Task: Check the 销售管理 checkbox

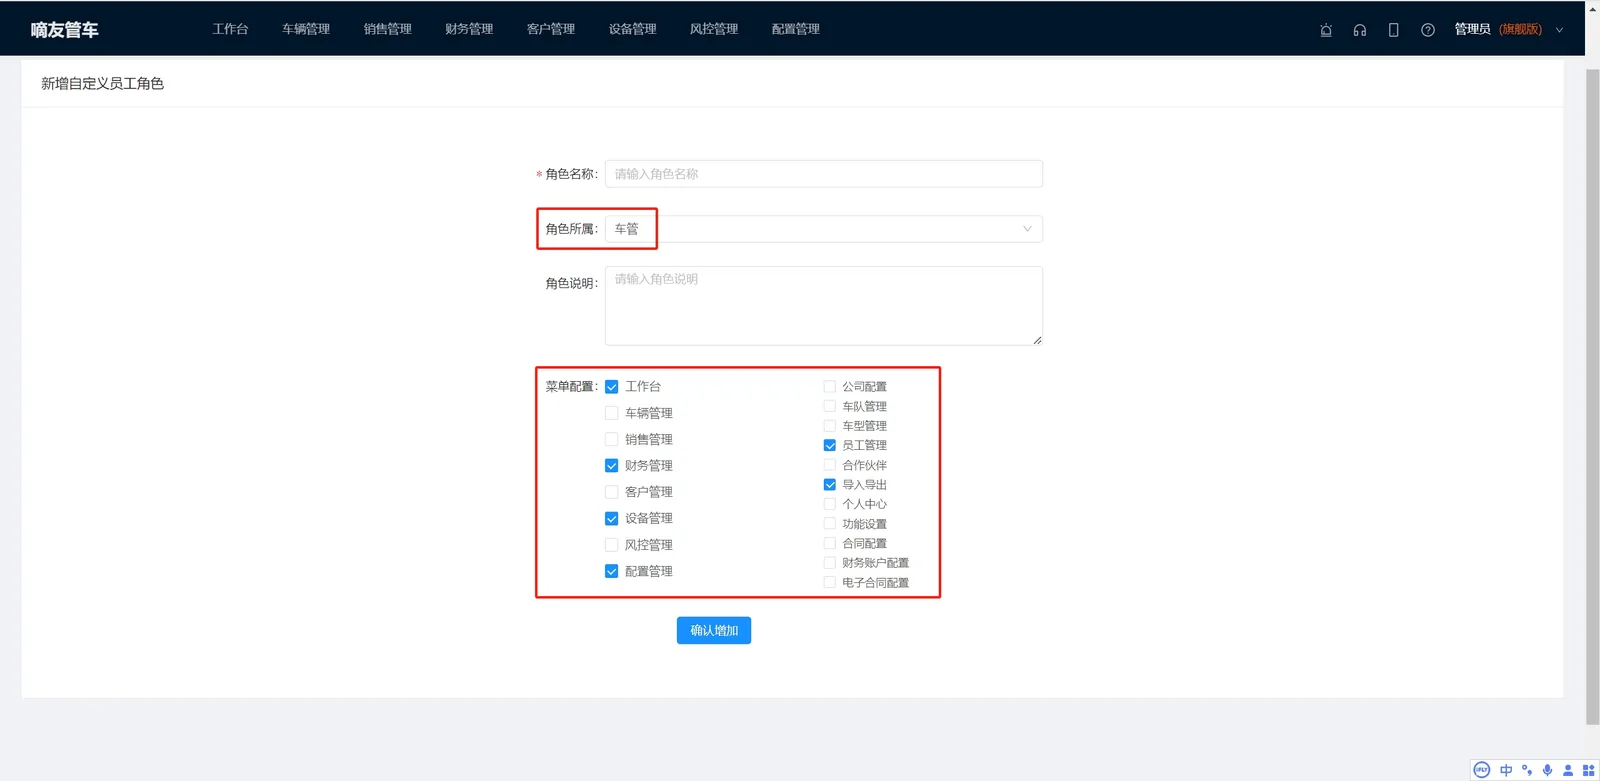Action: click(x=612, y=439)
